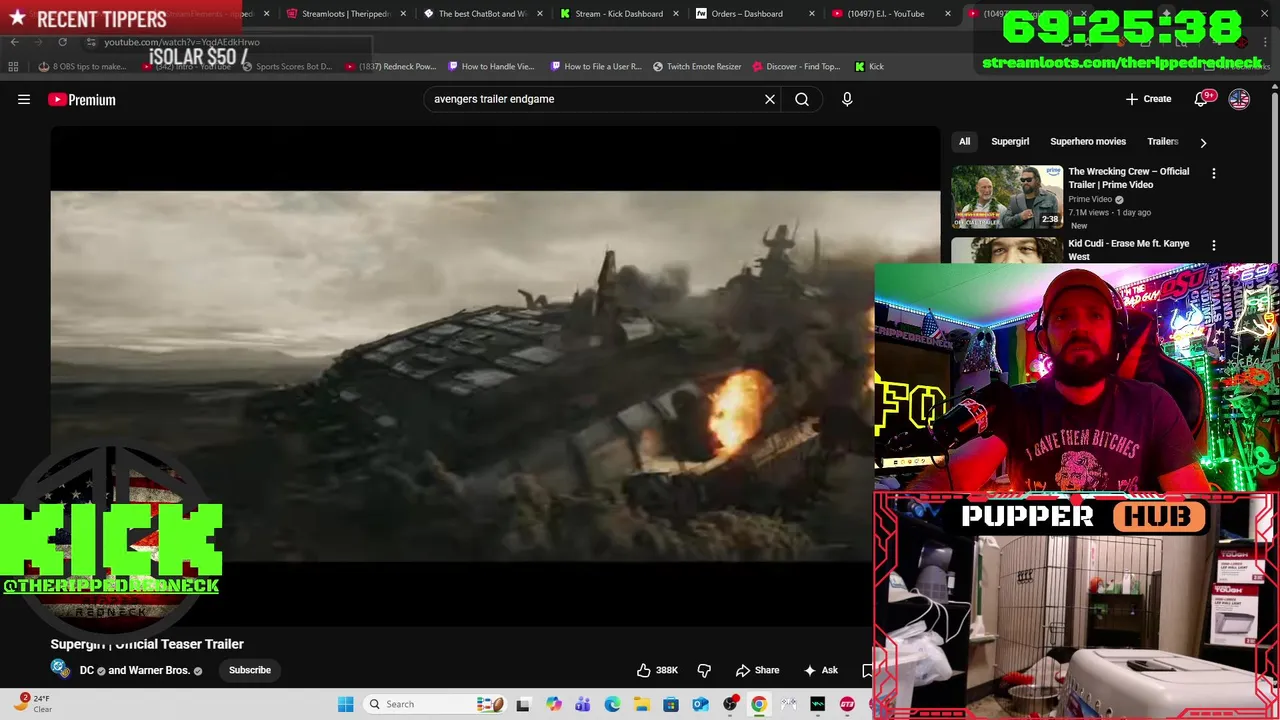
Task: Open Task View on taskbar
Action: [522, 704]
